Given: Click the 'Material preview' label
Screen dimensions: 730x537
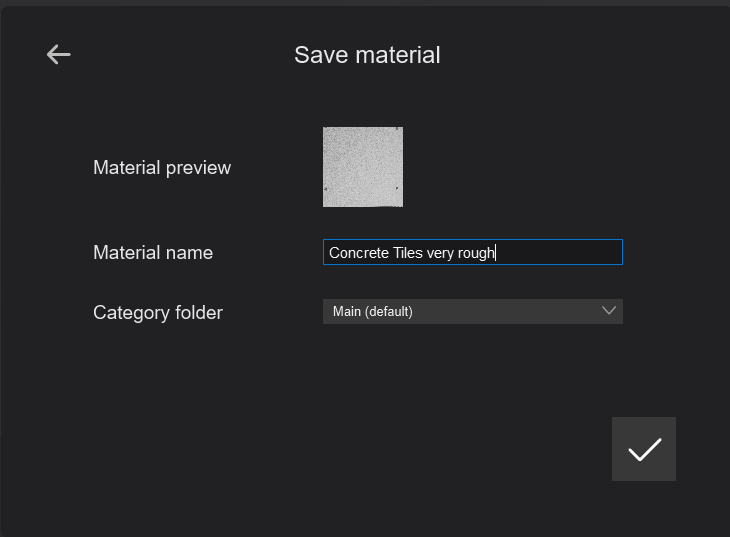Looking at the screenshot, I should 162,168.
